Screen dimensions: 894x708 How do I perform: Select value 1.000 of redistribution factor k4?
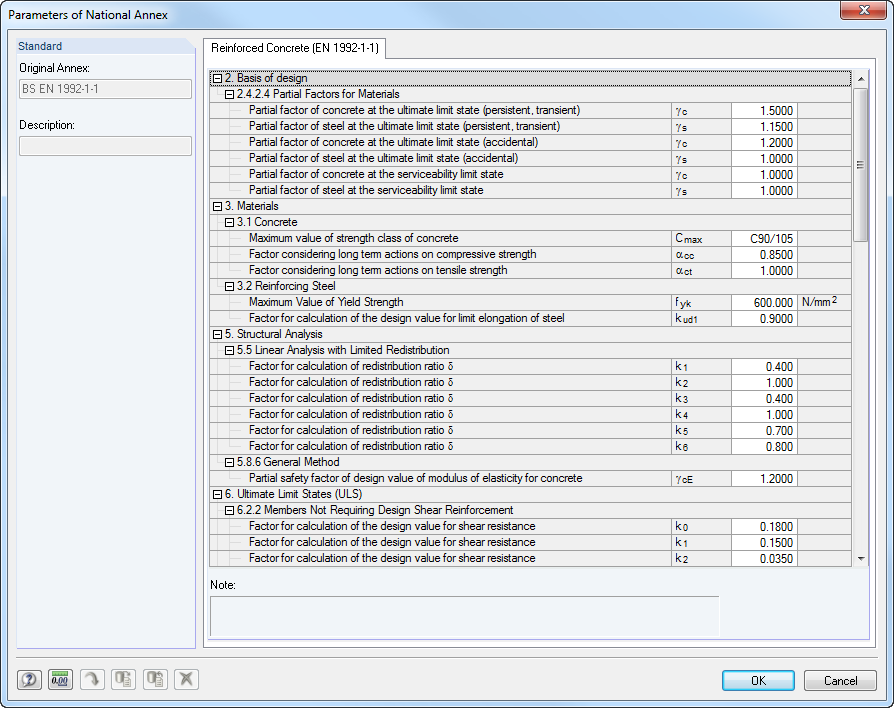[x=764, y=414]
